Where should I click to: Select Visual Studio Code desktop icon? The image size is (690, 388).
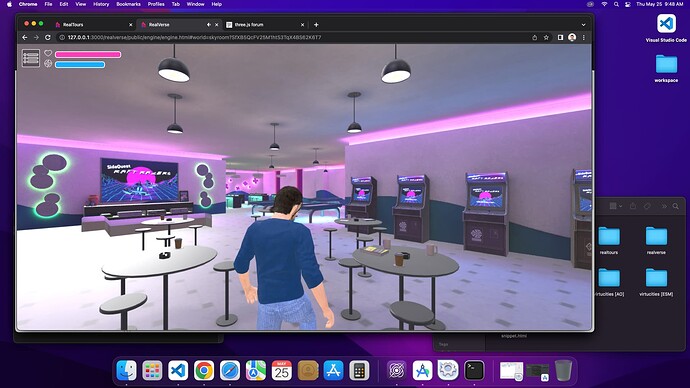pos(666,24)
